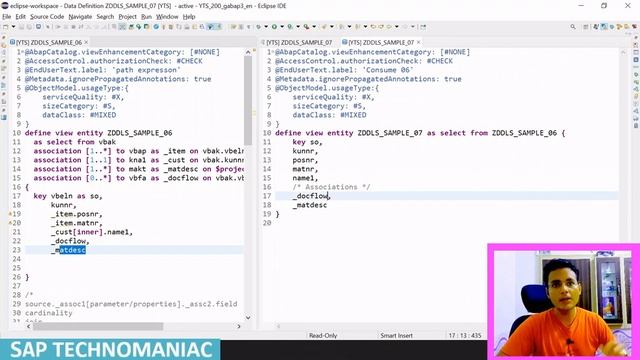
Task: Toggle the Smart Insert mode indicator
Action: pyautogui.click(x=396, y=336)
